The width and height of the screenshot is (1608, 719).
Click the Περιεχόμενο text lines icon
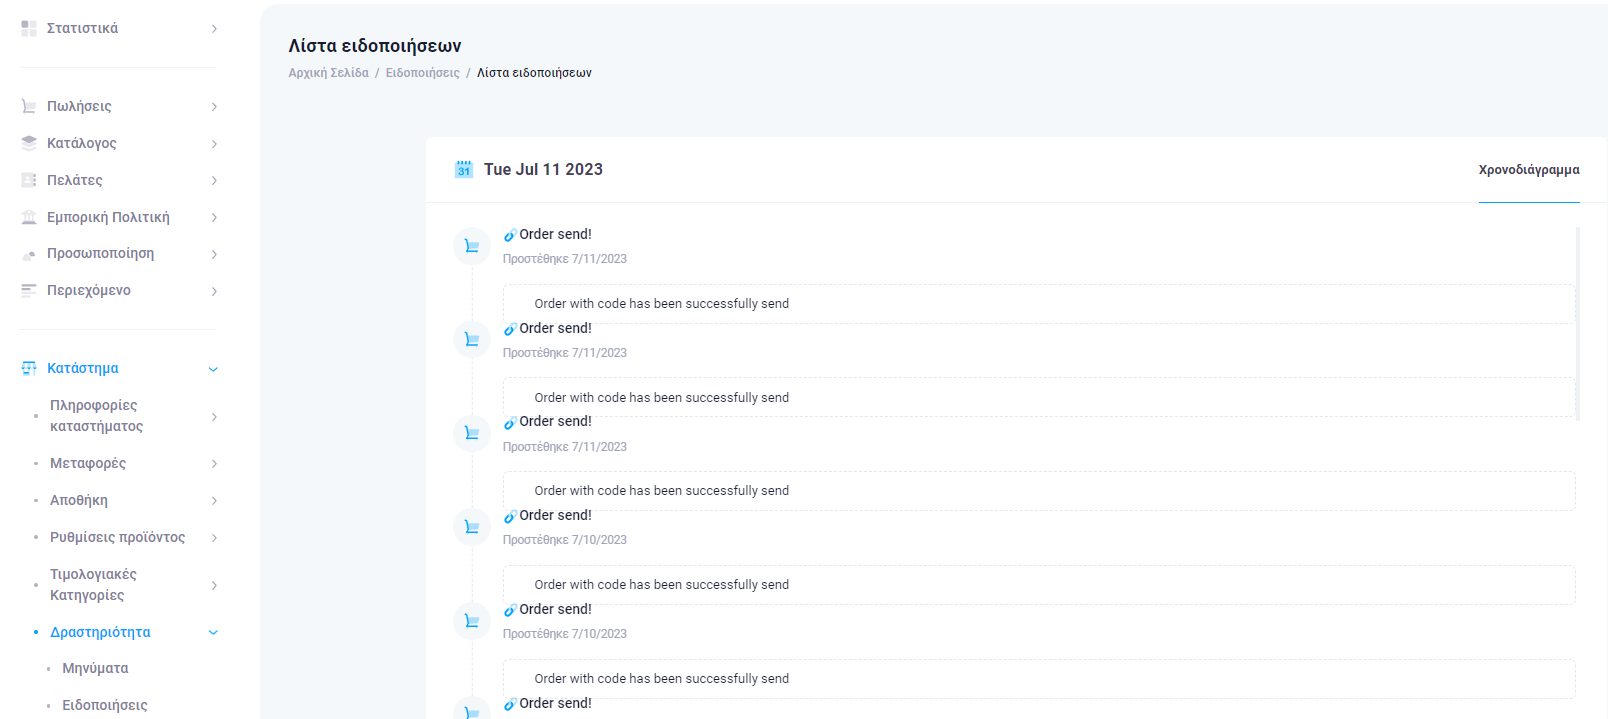click(x=29, y=290)
